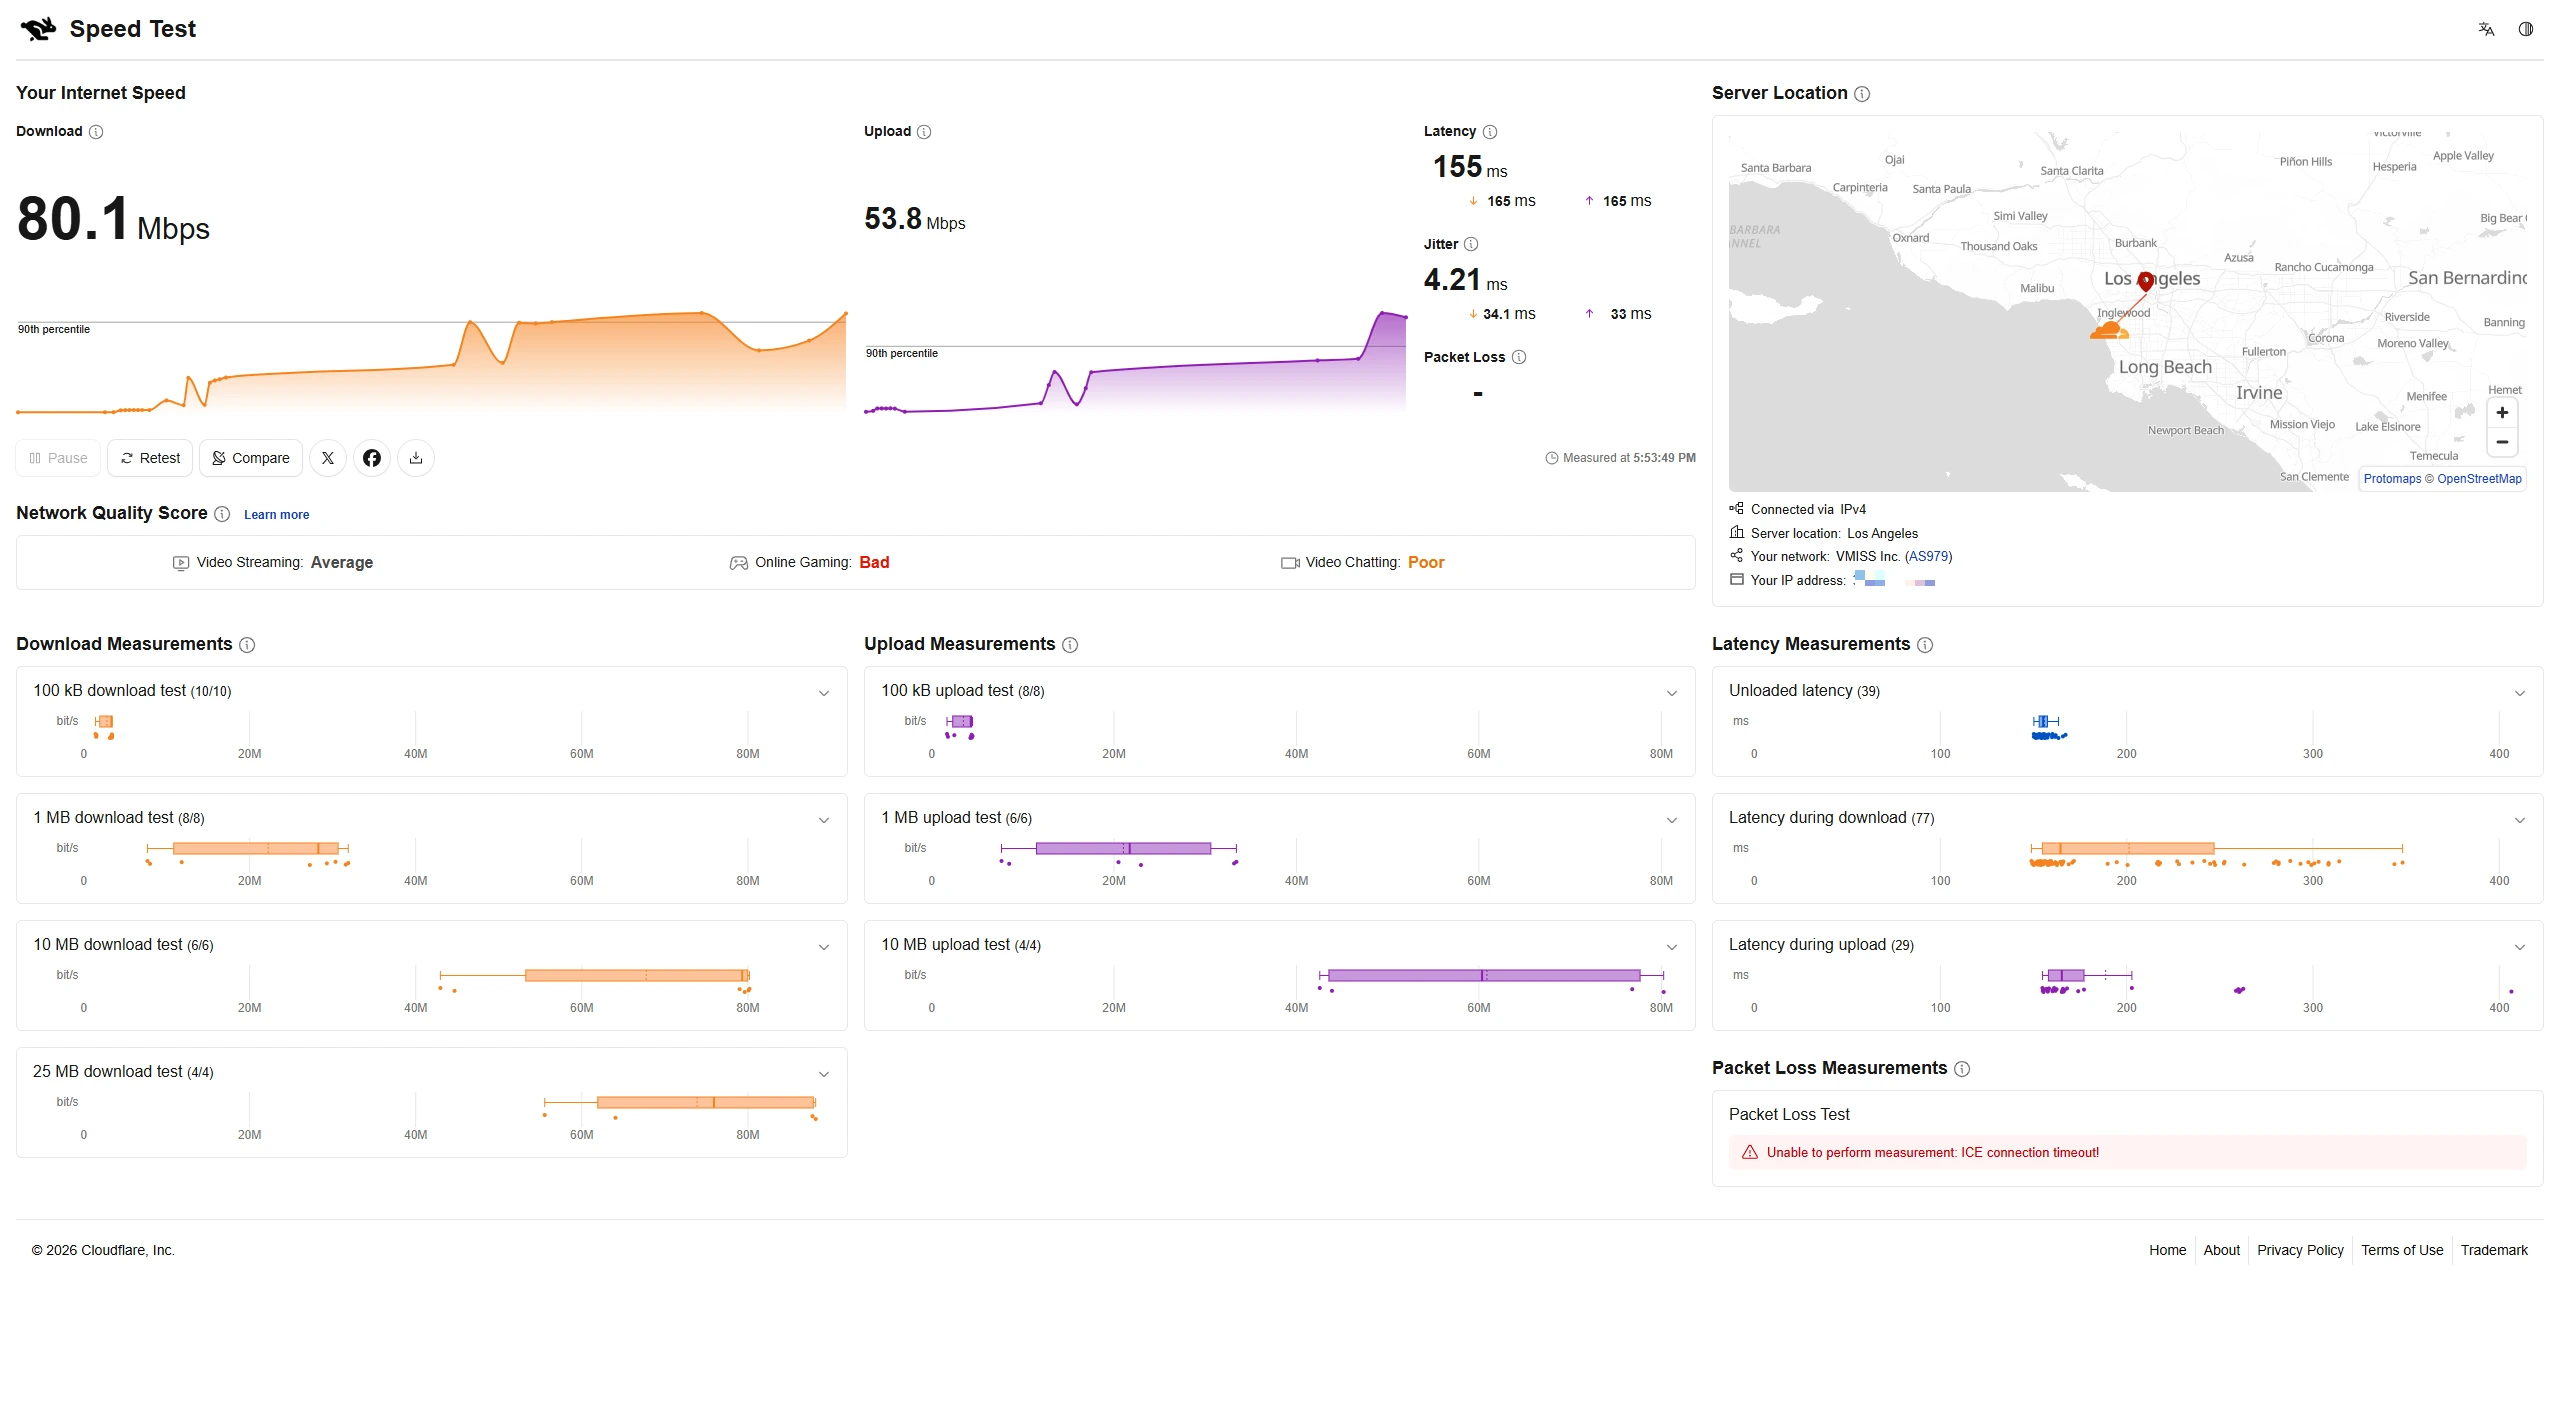Expand Latency during download section
2559x1424 pixels.
(x=2520, y=820)
